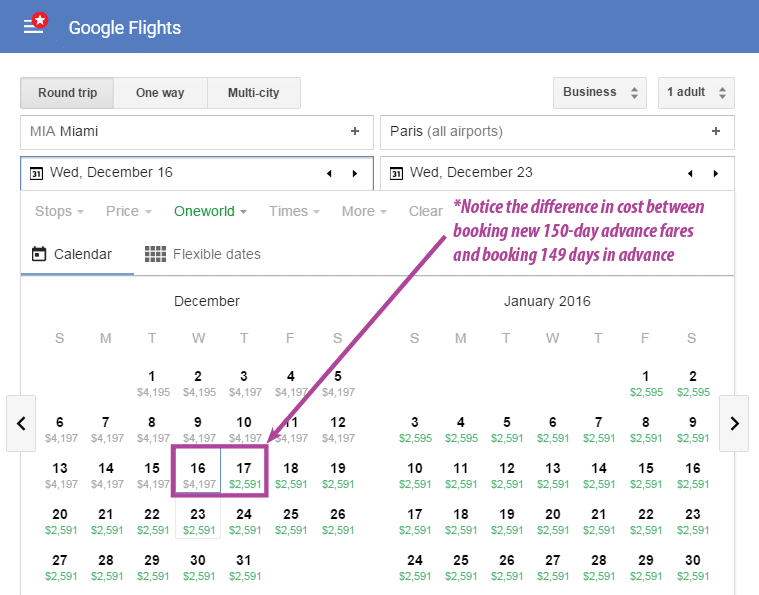
Task: Select December 31 in the calendar
Action: [244, 567]
